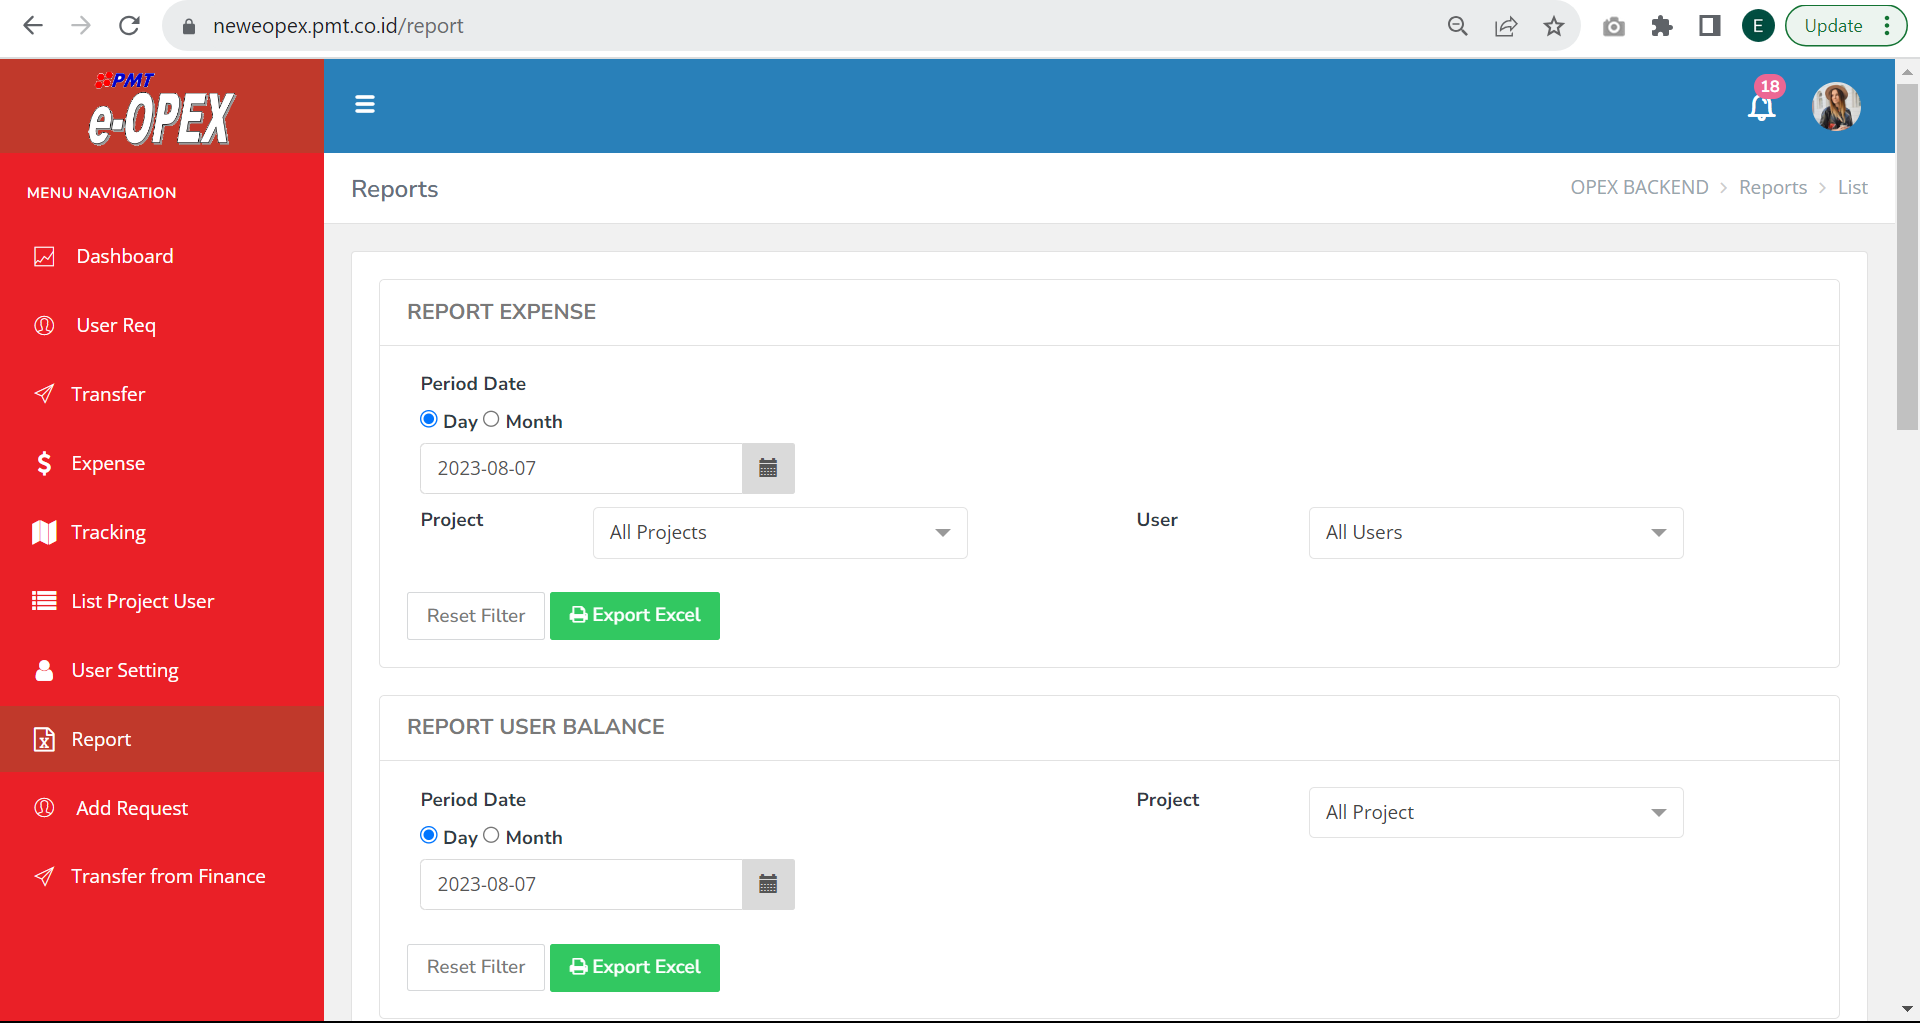
Task: Open the User Setting menu item
Action: 162,670
